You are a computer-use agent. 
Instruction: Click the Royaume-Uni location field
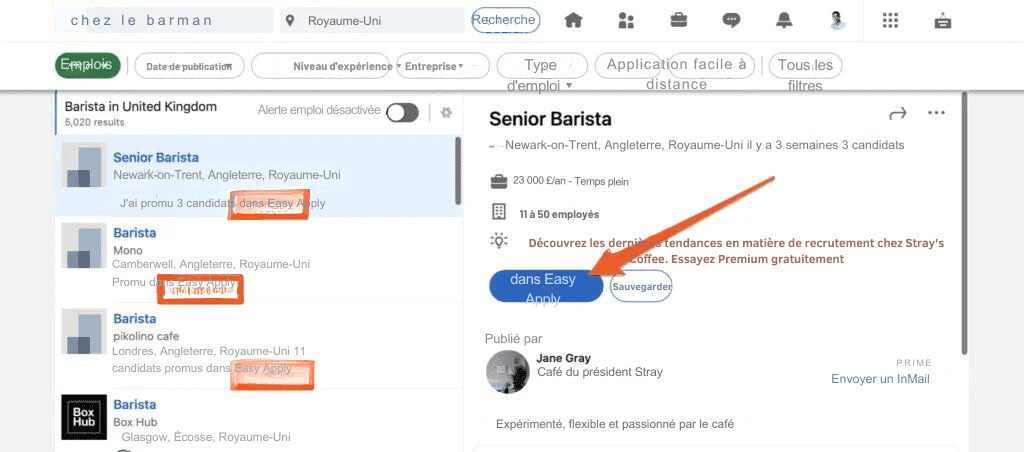pos(372,21)
